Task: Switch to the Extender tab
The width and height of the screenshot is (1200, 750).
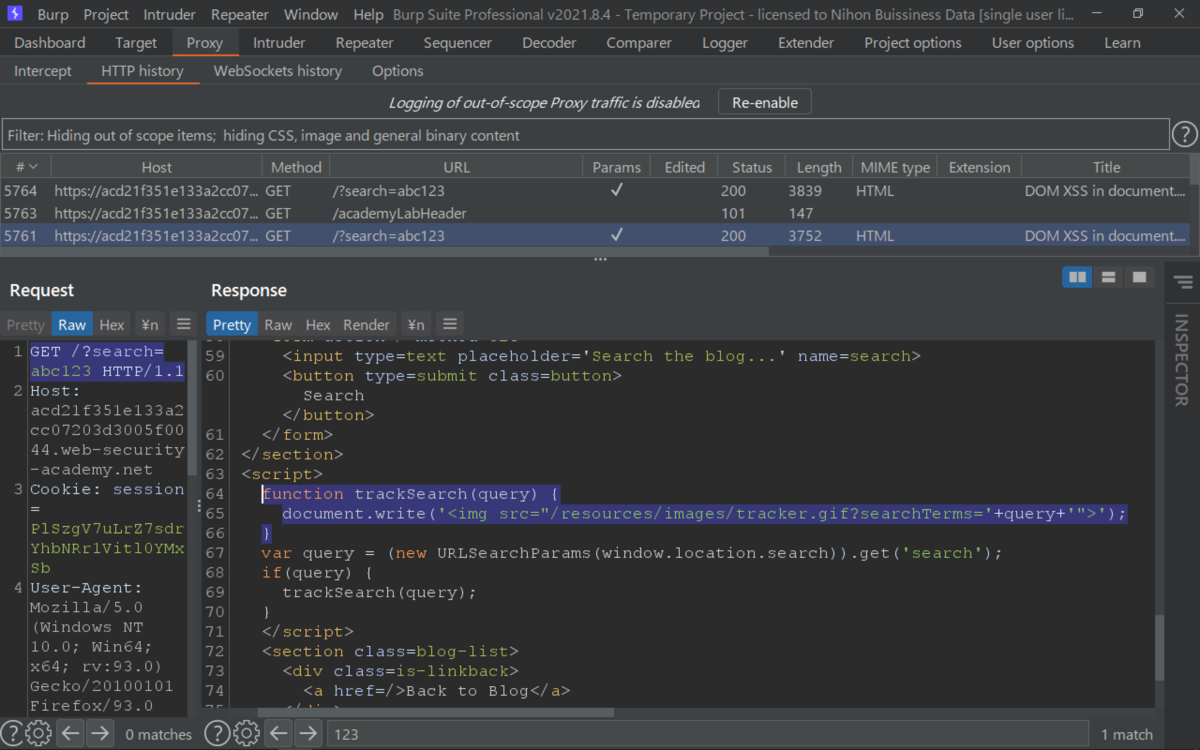Action: coord(806,43)
